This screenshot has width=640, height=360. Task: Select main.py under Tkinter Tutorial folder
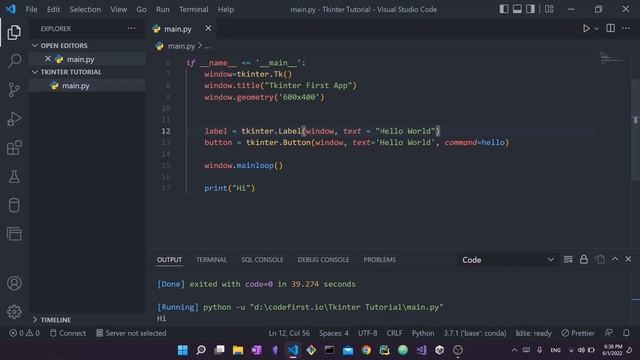point(87,86)
